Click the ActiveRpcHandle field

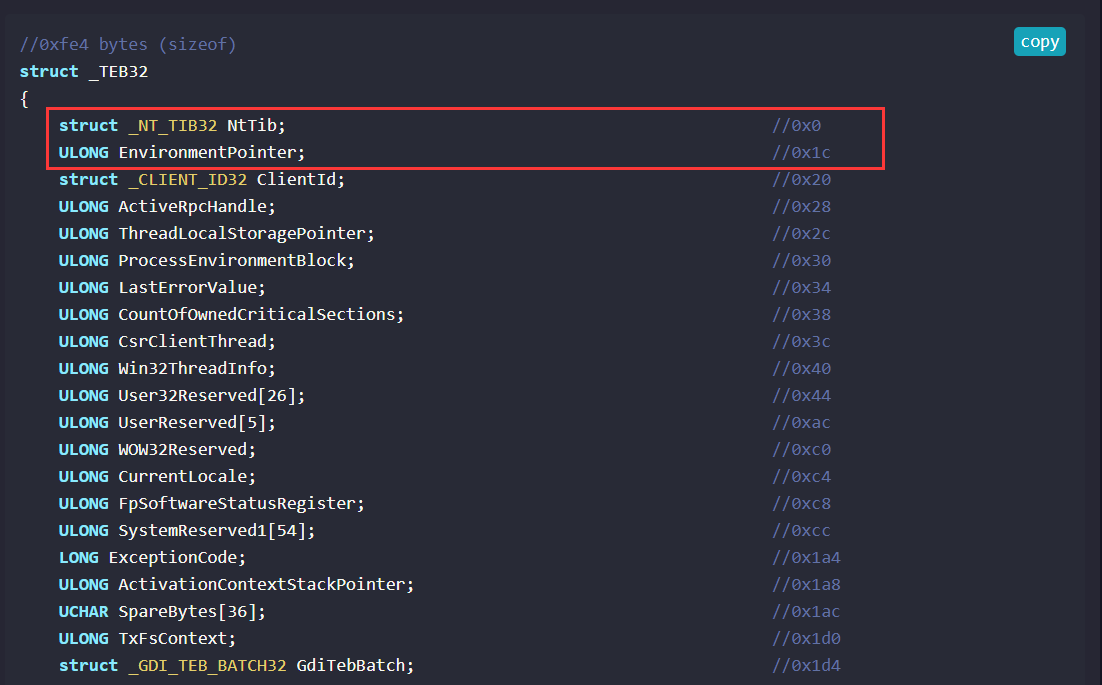[196, 206]
